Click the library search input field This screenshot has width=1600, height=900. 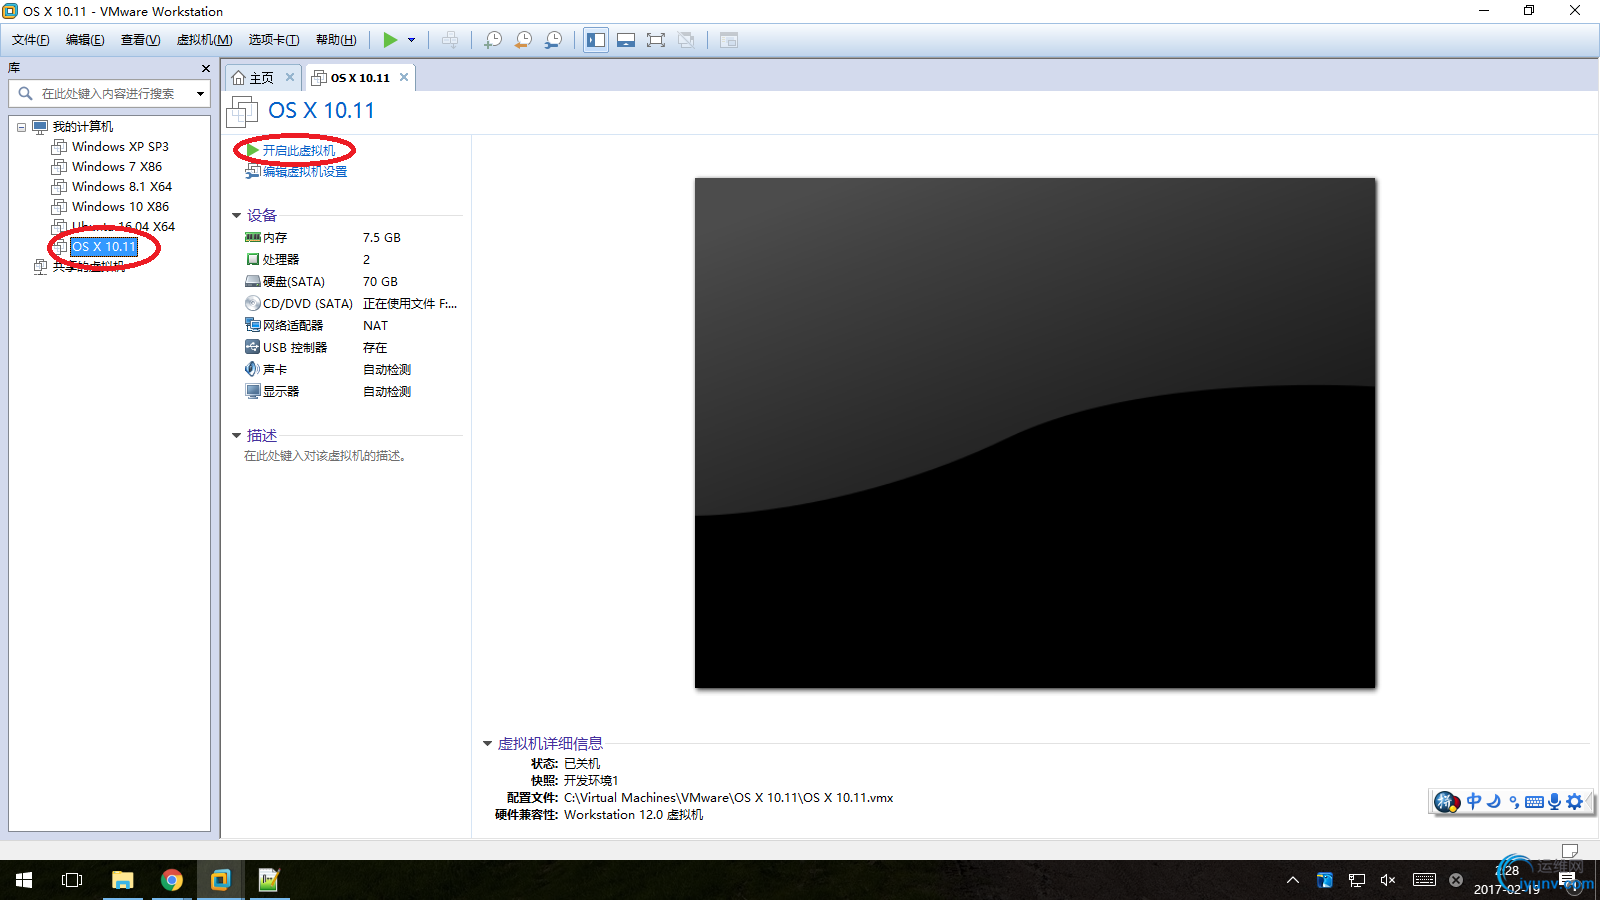coord(110,93)
